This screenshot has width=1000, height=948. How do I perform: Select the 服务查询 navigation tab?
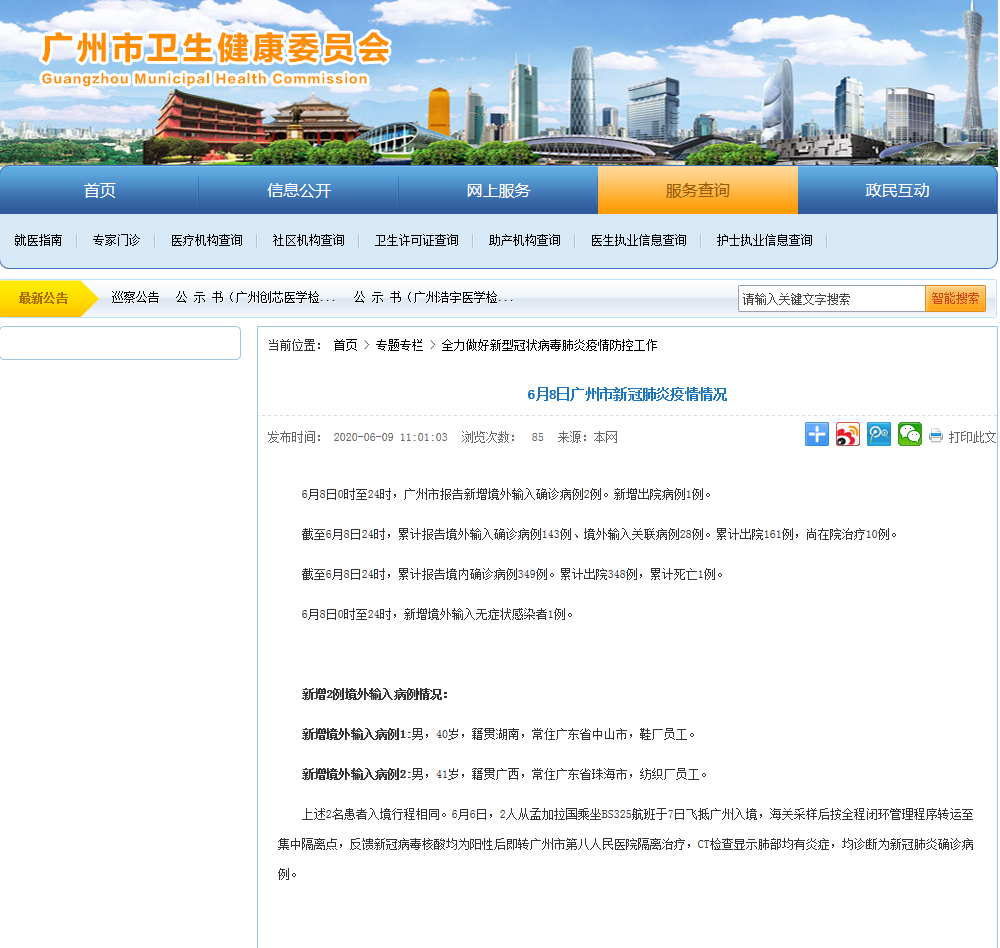pyautogui.click(x=698, y=190)
